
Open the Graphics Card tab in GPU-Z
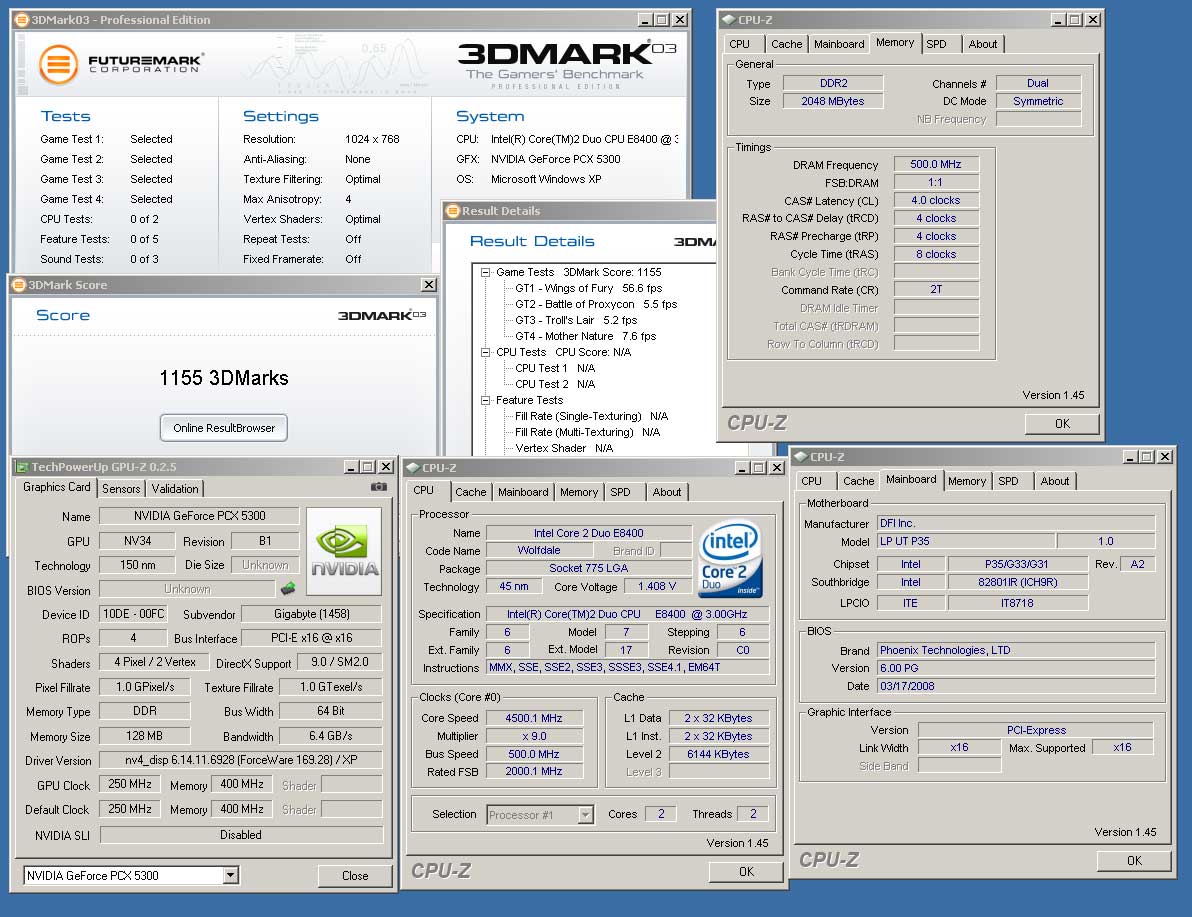pyautogui.click(x=56, y=487)
